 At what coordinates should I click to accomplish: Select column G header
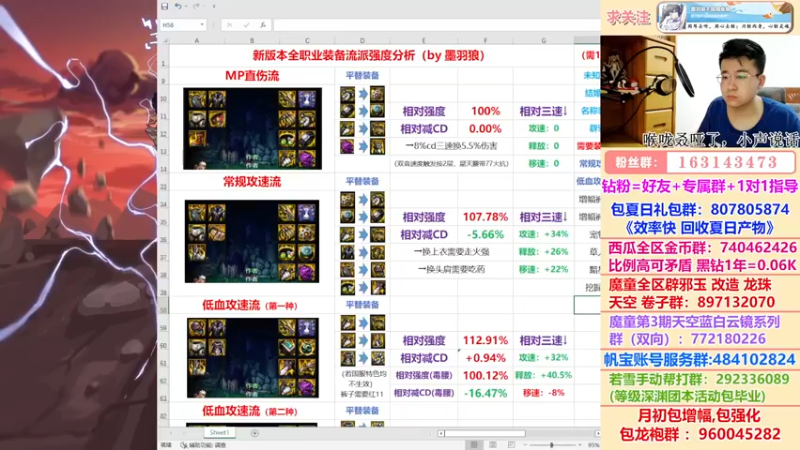[x=543, y=40]
